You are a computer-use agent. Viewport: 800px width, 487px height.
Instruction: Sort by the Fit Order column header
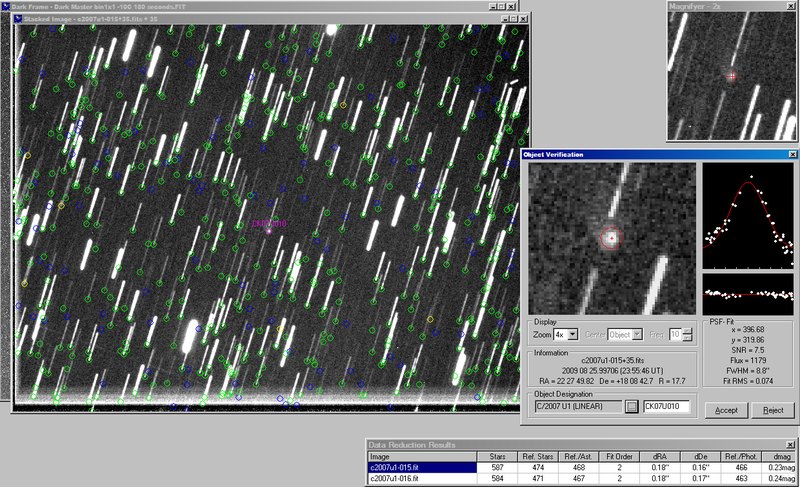click(619, 456)
